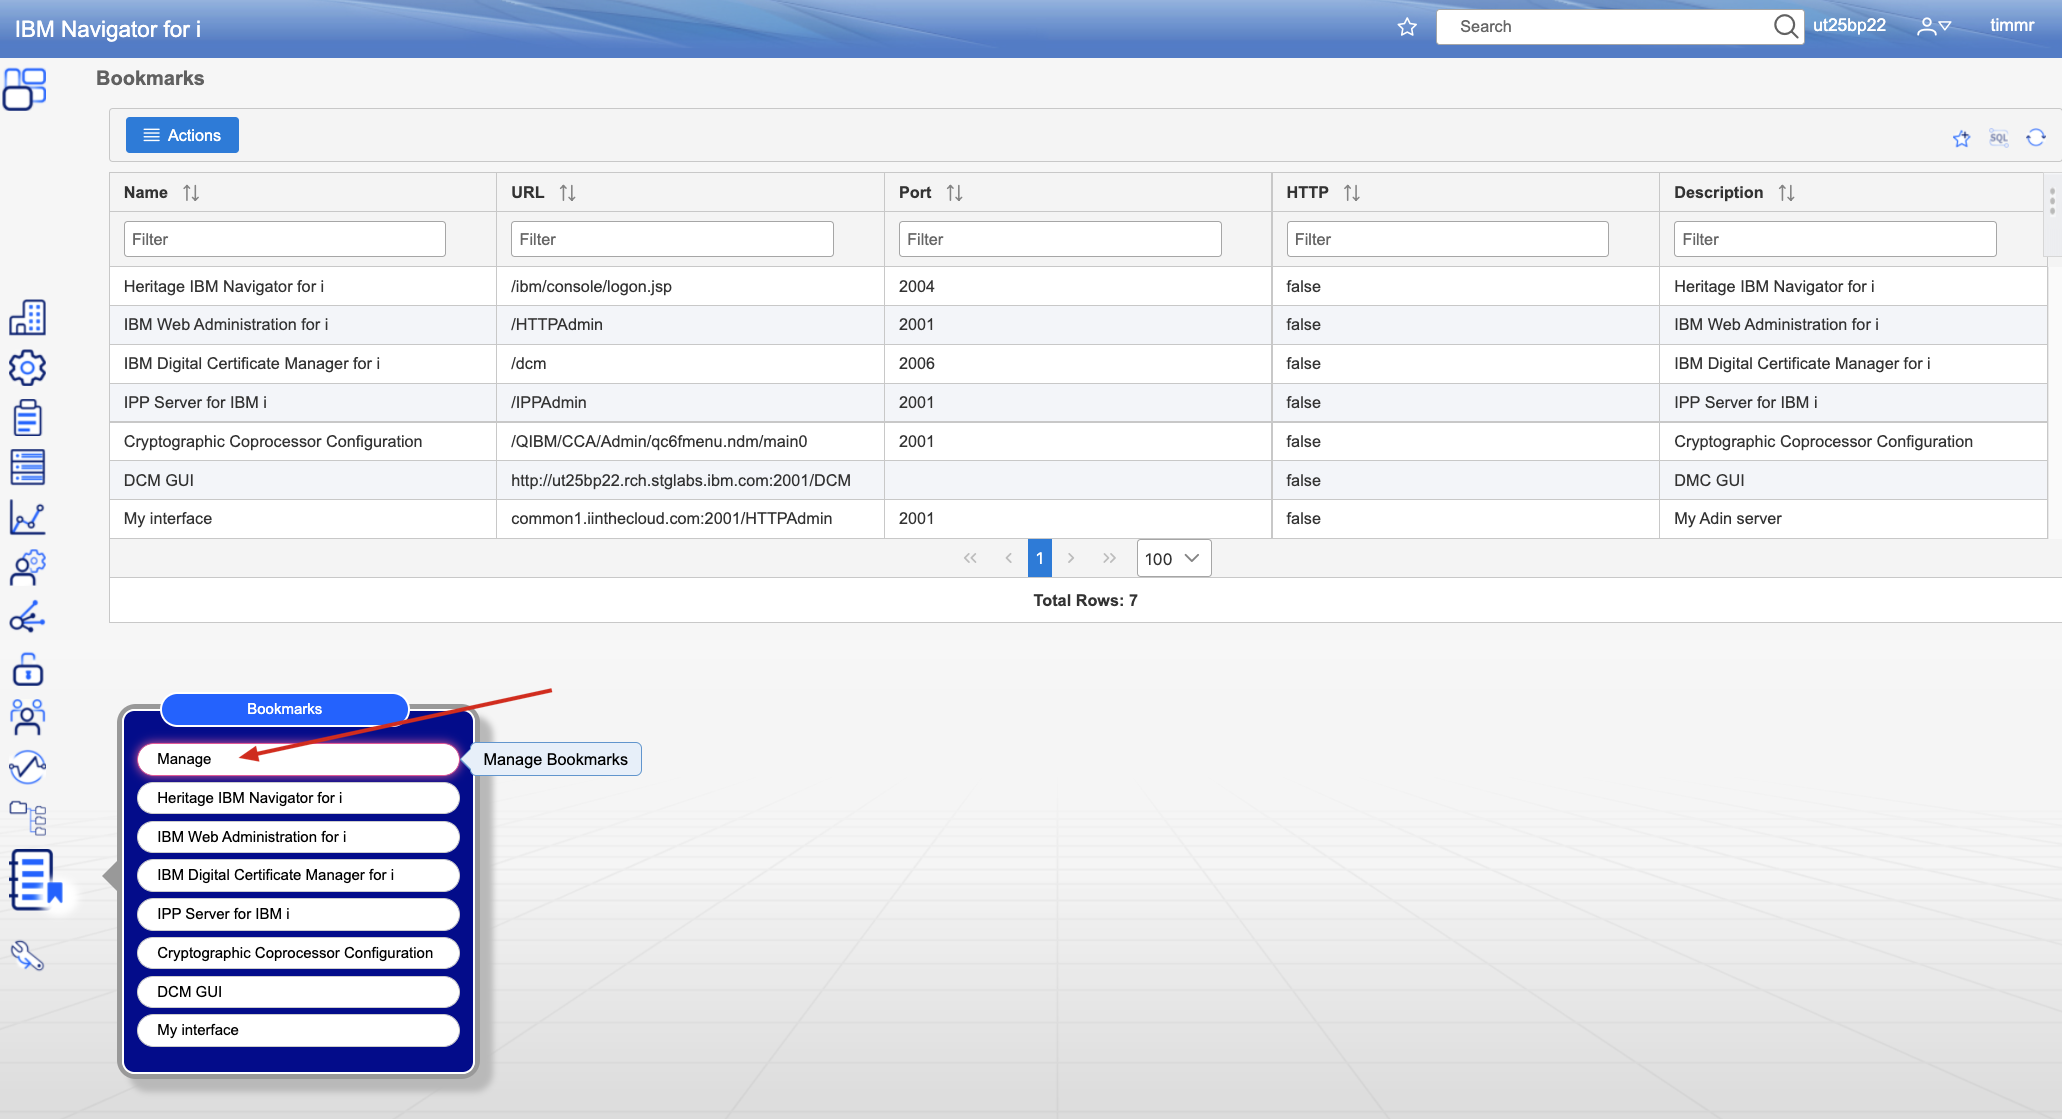Open the rows-per-page 100 dropdown

click(1173, 558)
